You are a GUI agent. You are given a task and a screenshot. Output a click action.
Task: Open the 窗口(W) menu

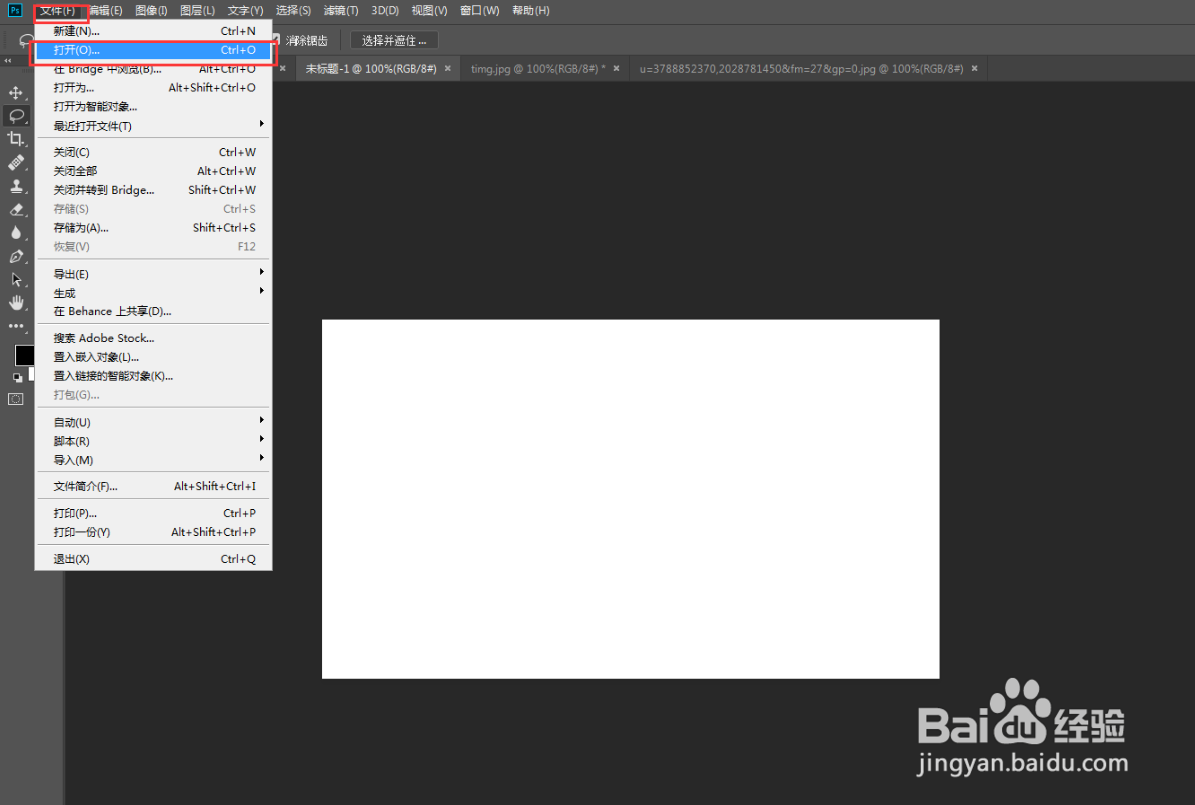(x=479, y=11)
